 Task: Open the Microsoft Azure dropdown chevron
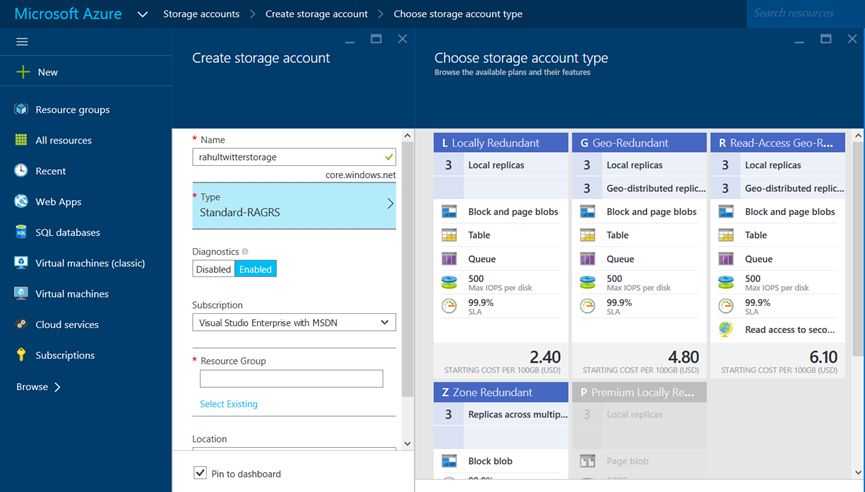point(142,14)
